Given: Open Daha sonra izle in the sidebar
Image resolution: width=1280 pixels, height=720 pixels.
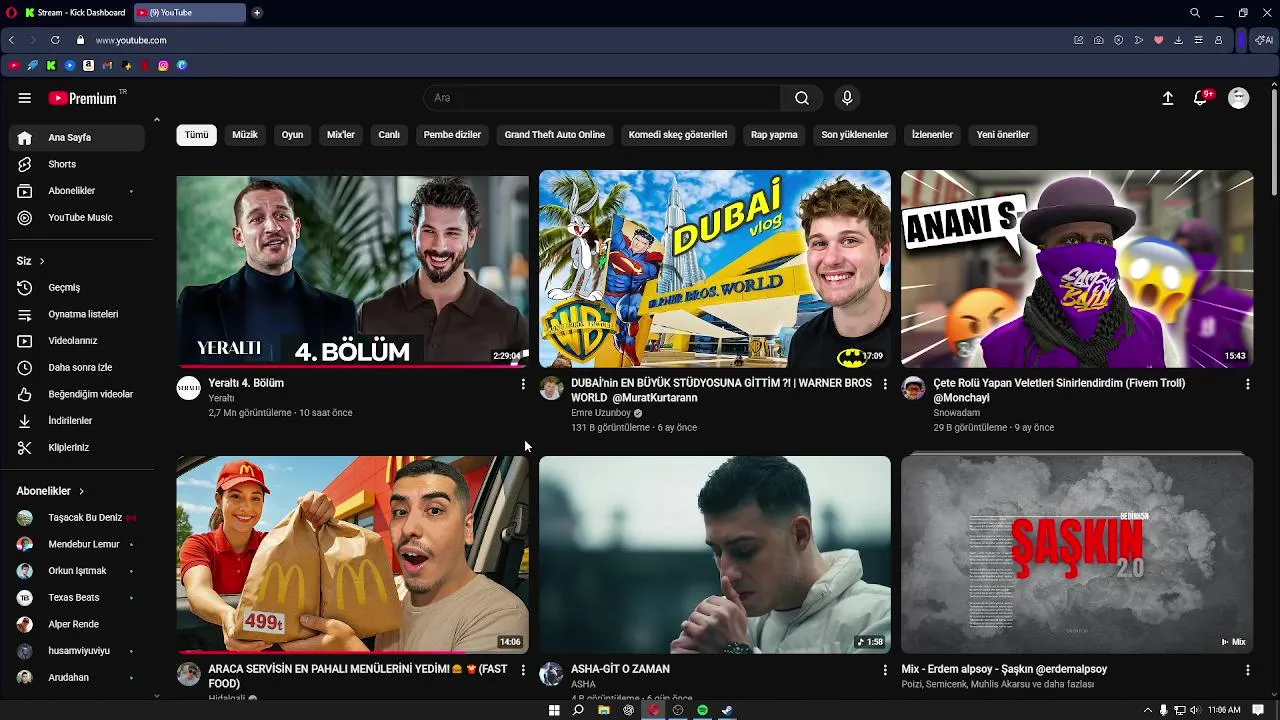Looking at the screenshot, I should [76, 368].
